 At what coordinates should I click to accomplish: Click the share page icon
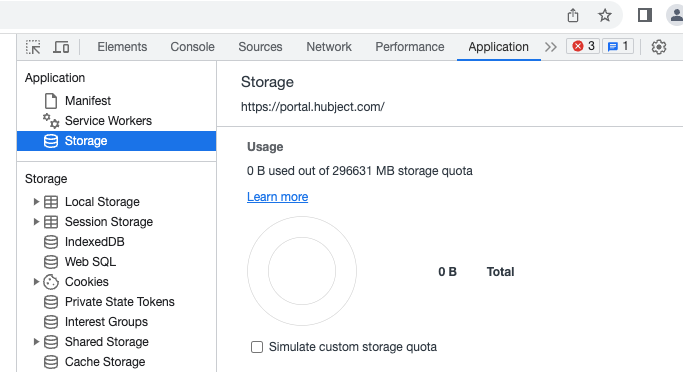pos(573,16)
